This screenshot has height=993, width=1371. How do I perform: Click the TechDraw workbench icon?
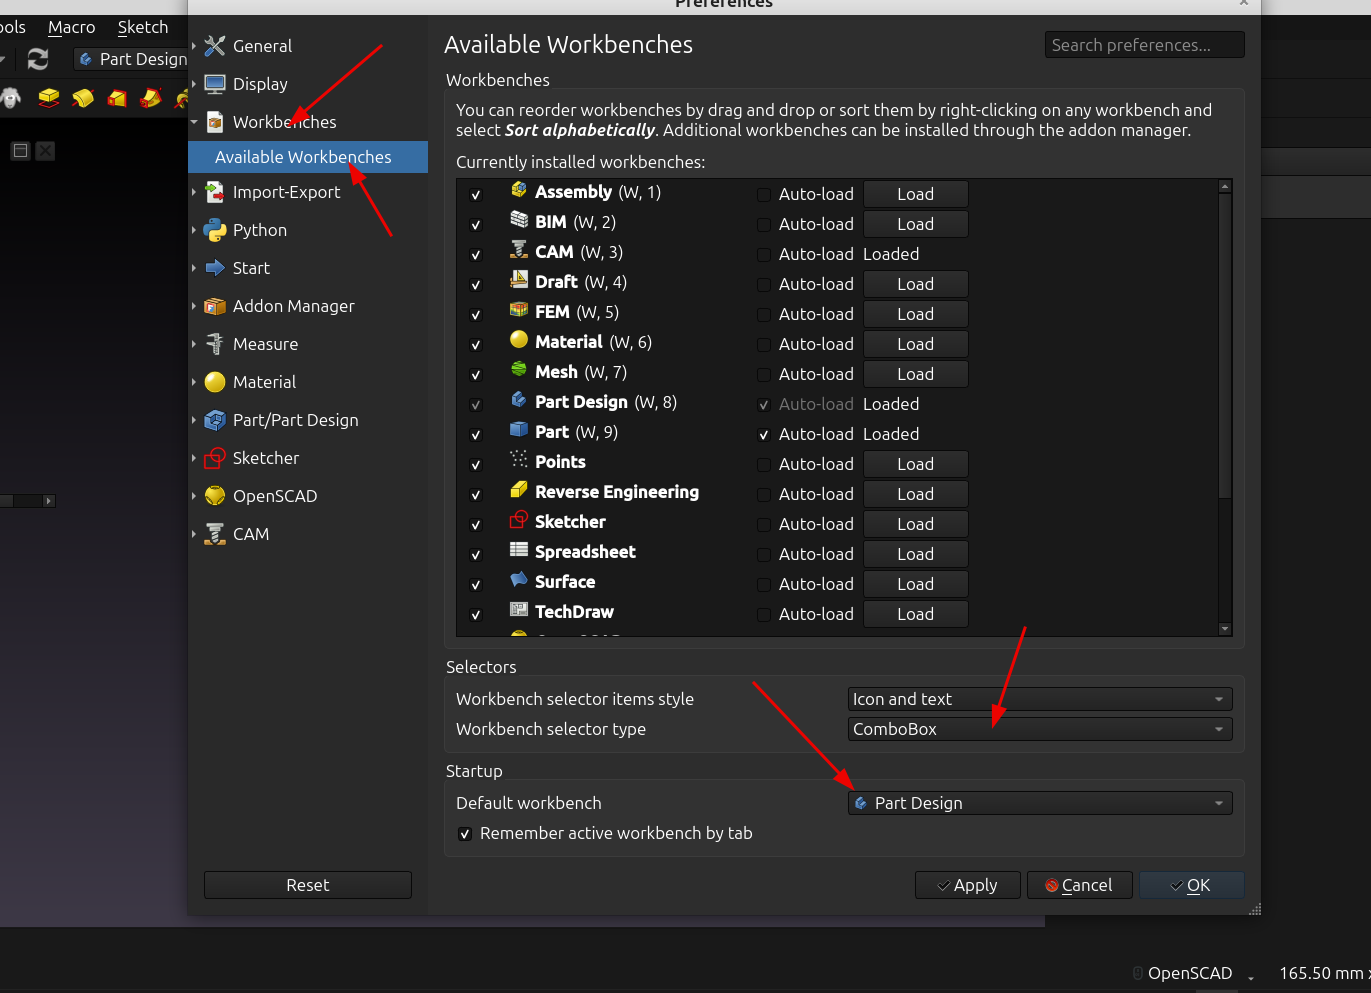pos(519,610)
